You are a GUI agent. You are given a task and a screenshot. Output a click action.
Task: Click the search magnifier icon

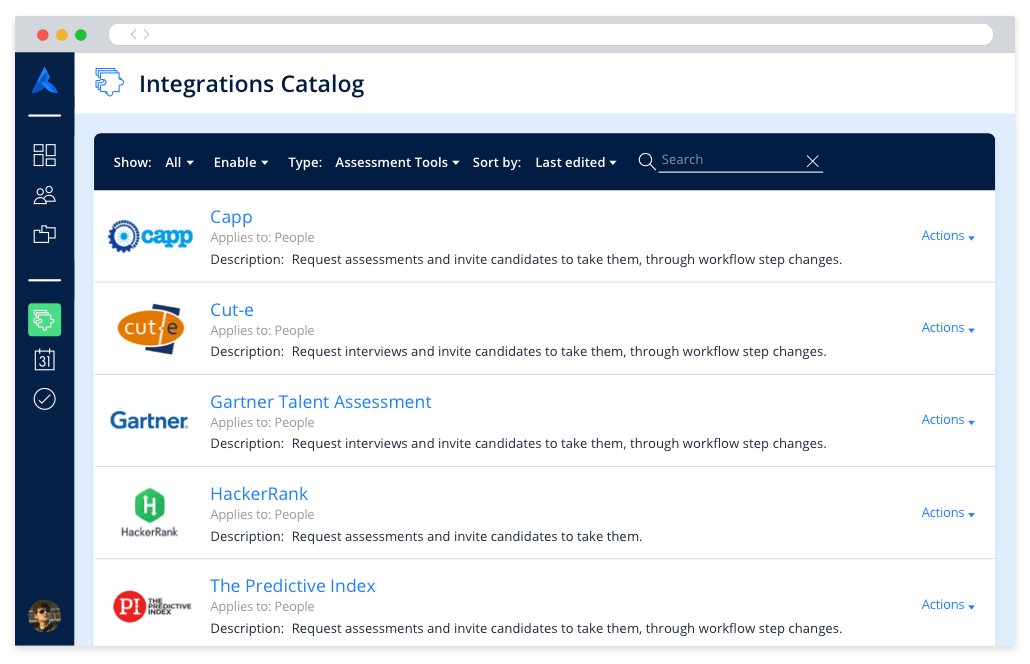tap(646, 161)
